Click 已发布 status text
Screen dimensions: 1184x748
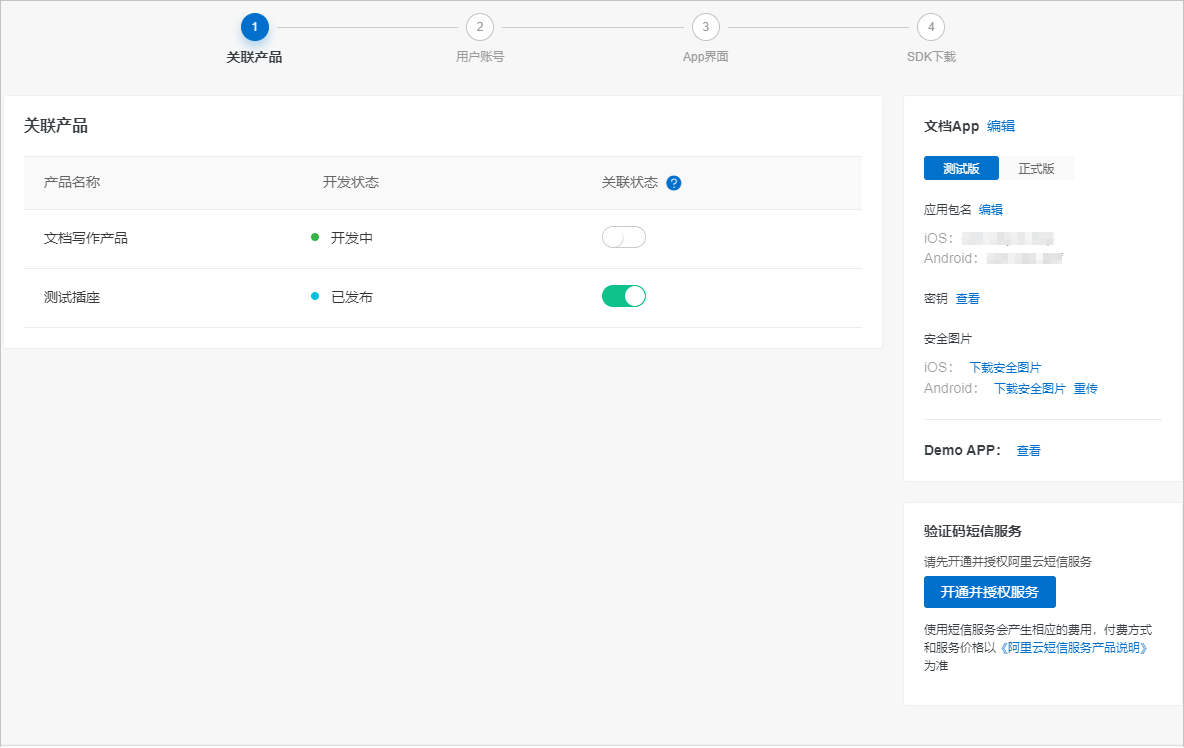[x=352, y=297]
